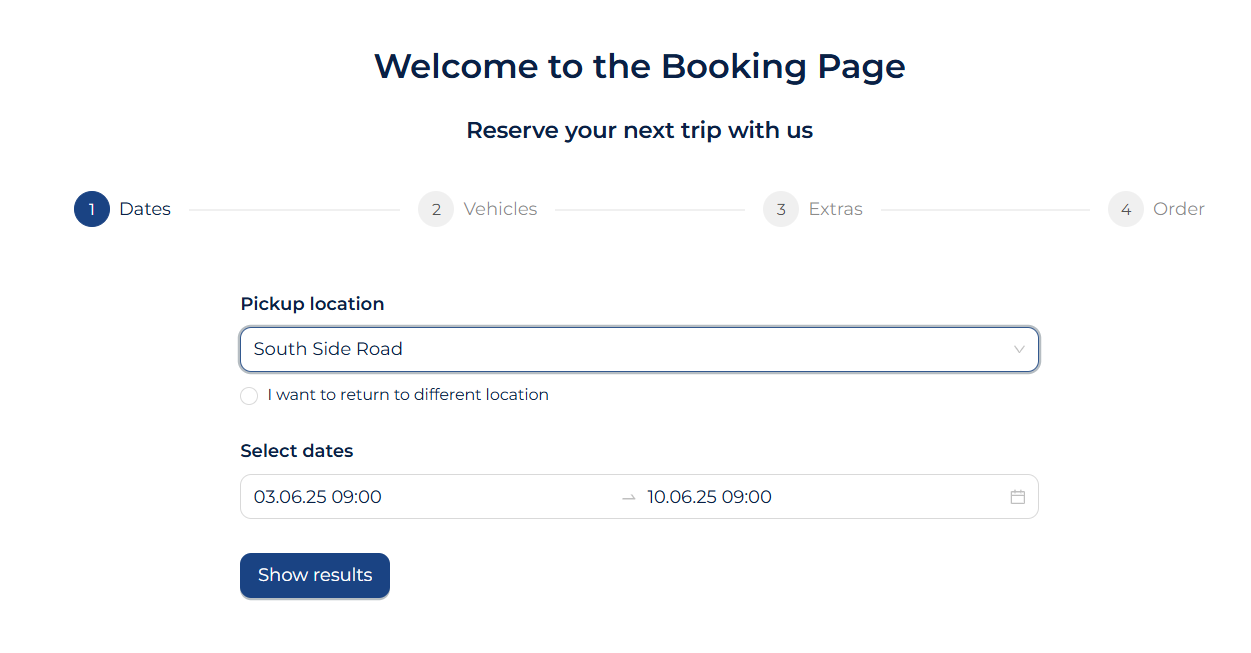Image resolution: width=1251 pixels, height=653 pixels.
Task: Click the arrow between the two dates
Action: 628,497
